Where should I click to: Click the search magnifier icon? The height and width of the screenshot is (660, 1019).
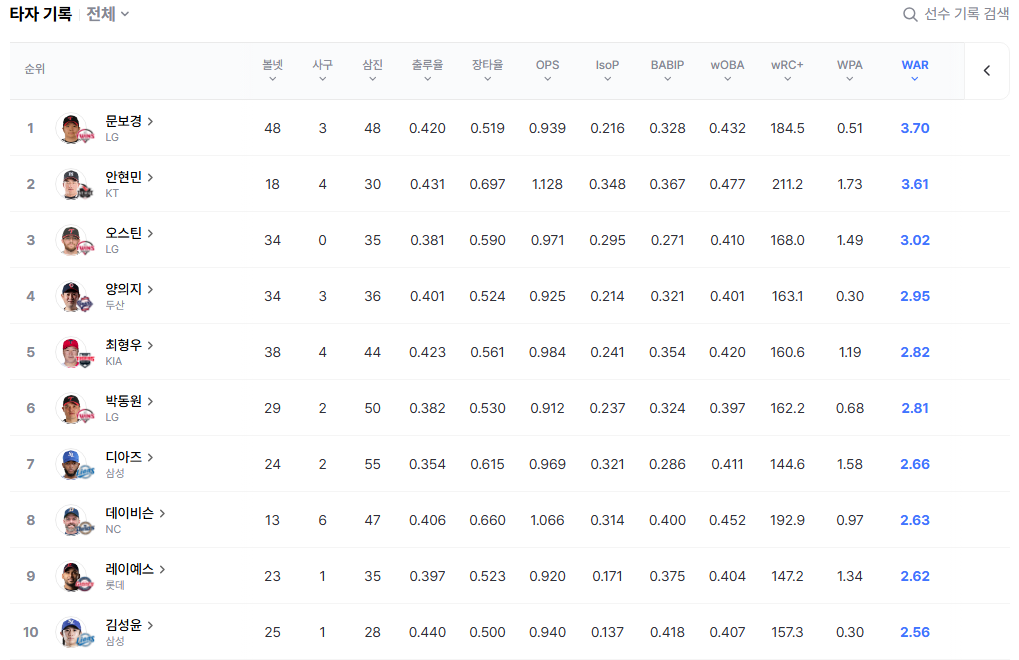click(x=910, y=14)
